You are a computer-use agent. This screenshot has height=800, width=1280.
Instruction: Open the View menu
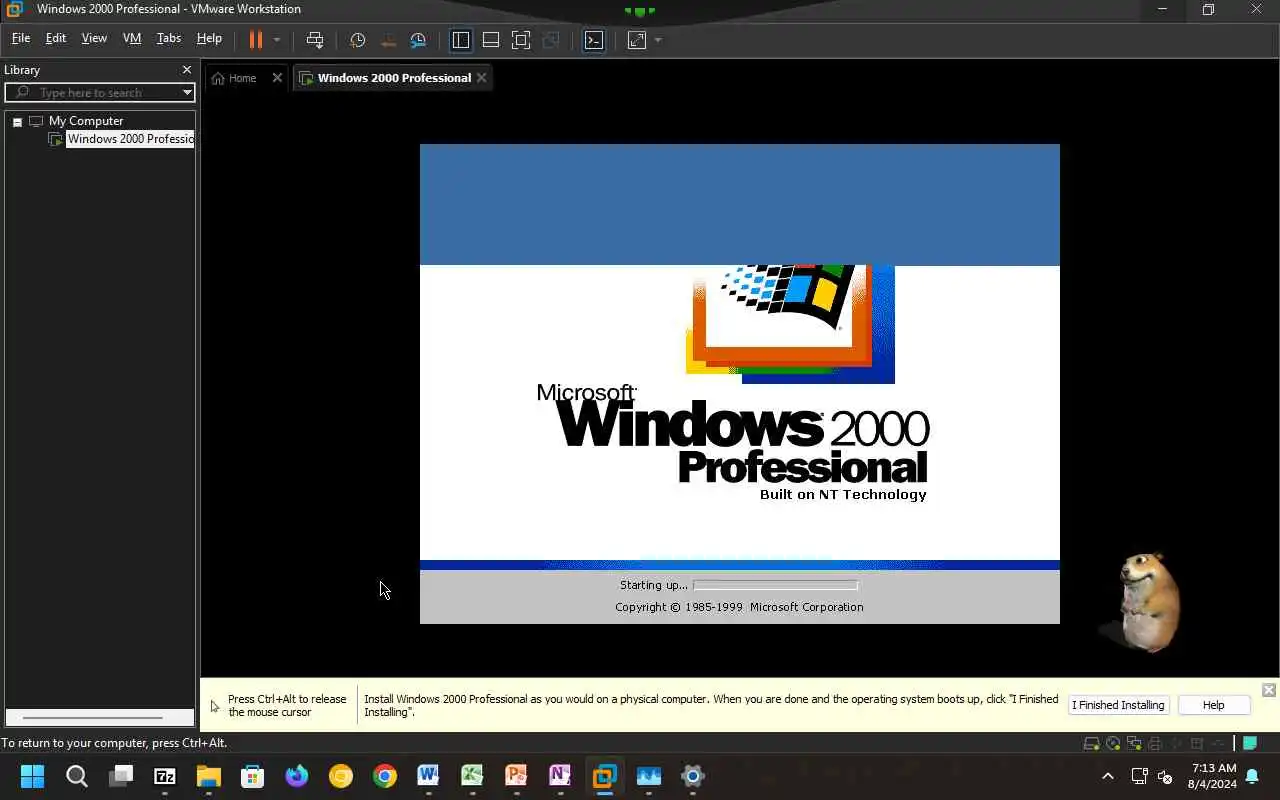pos(94,38)
